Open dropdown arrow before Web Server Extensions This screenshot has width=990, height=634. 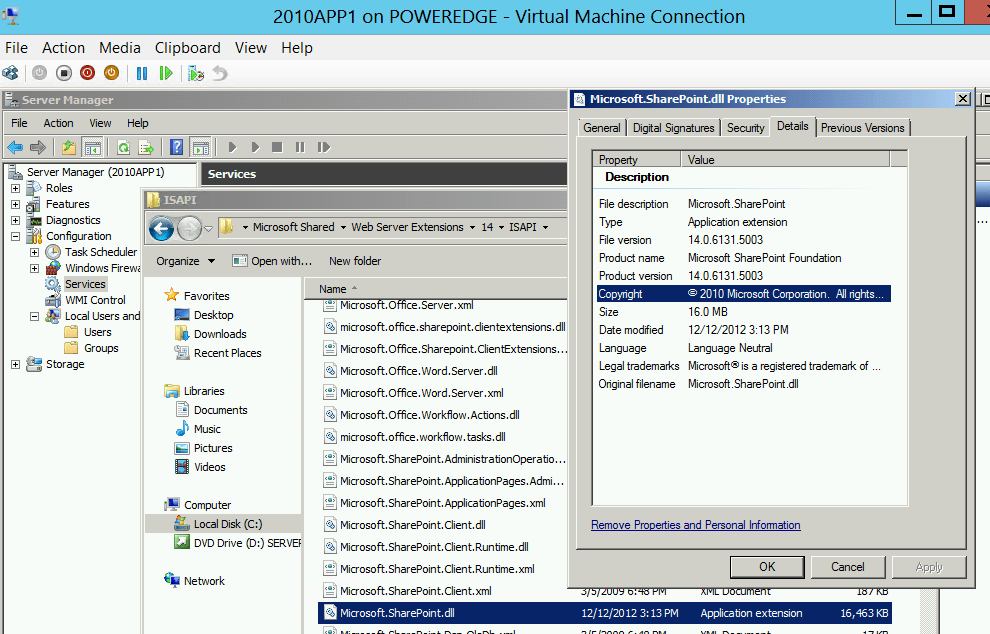[343, 227]
